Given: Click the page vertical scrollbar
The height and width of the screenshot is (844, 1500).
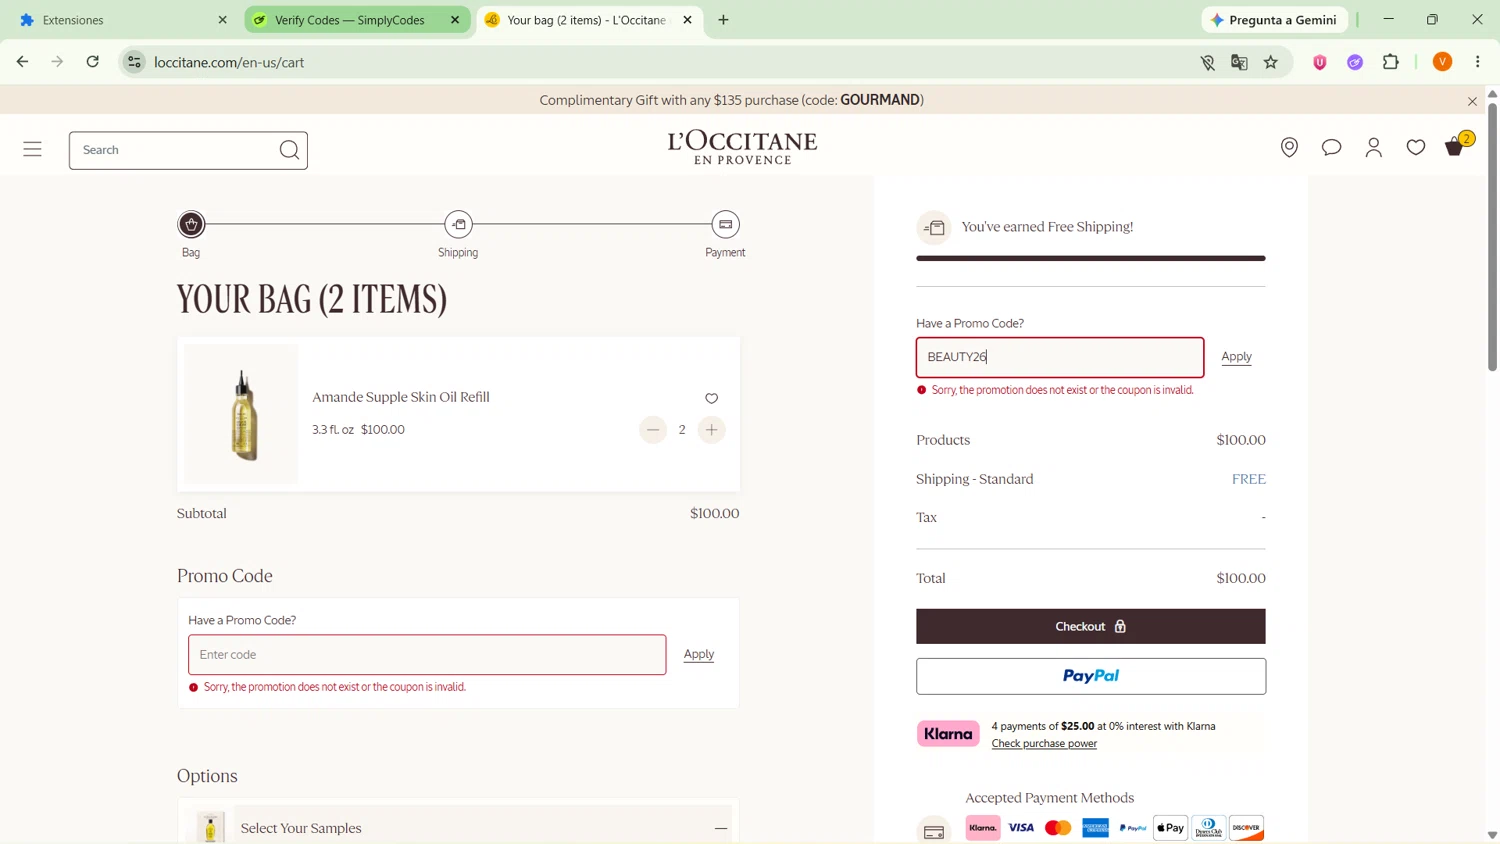Looking at the screenshot, I should click(1492, 238).
